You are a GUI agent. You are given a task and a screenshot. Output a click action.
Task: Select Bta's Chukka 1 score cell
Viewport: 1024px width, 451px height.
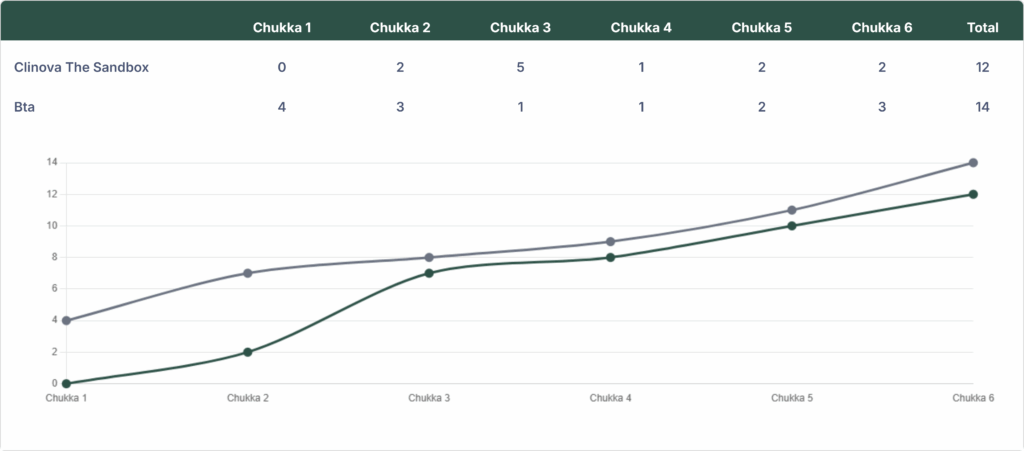click(x=282, y=107)
